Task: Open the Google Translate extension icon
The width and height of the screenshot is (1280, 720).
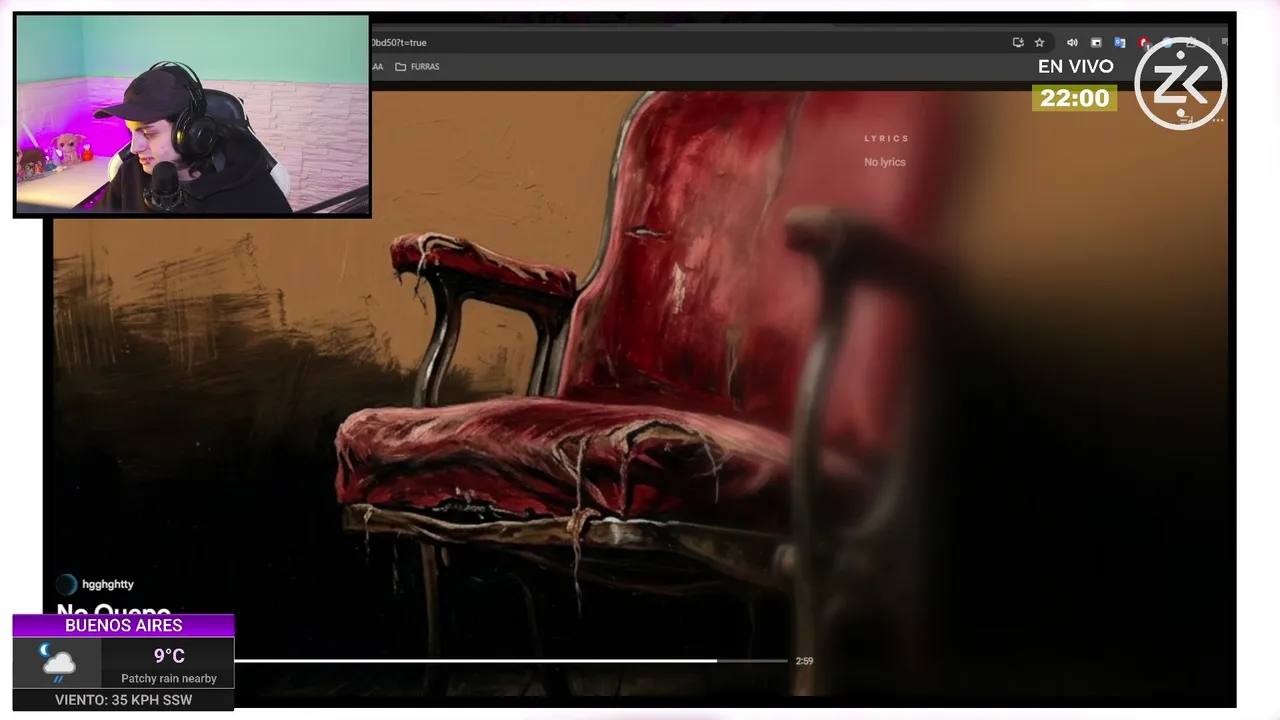Action: (1120, 43)
